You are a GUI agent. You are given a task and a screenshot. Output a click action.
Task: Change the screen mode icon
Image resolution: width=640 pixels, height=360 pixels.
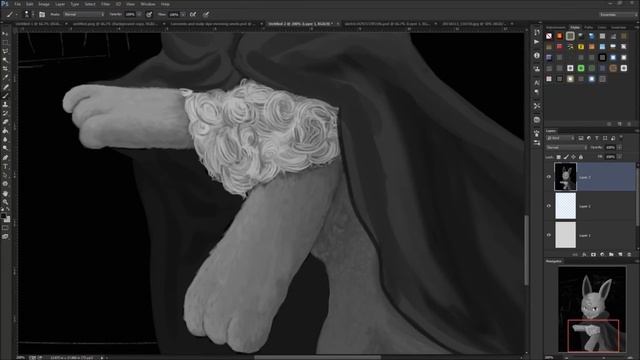5,236
